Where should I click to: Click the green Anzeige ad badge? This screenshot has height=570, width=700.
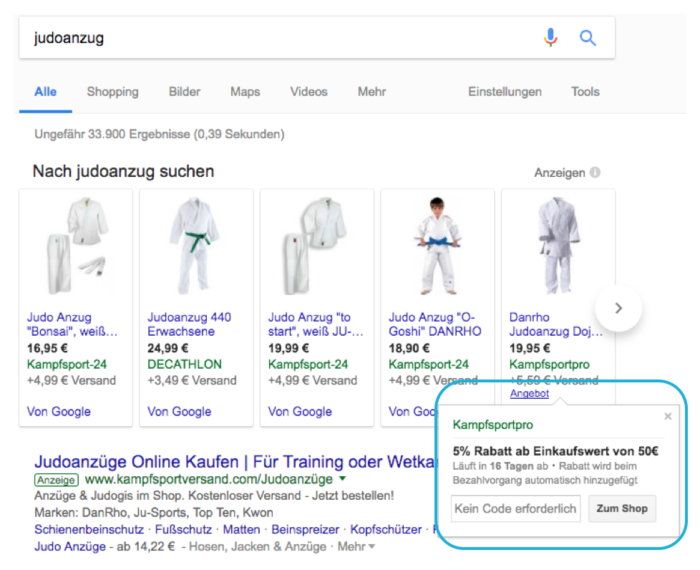coord(56,480)
